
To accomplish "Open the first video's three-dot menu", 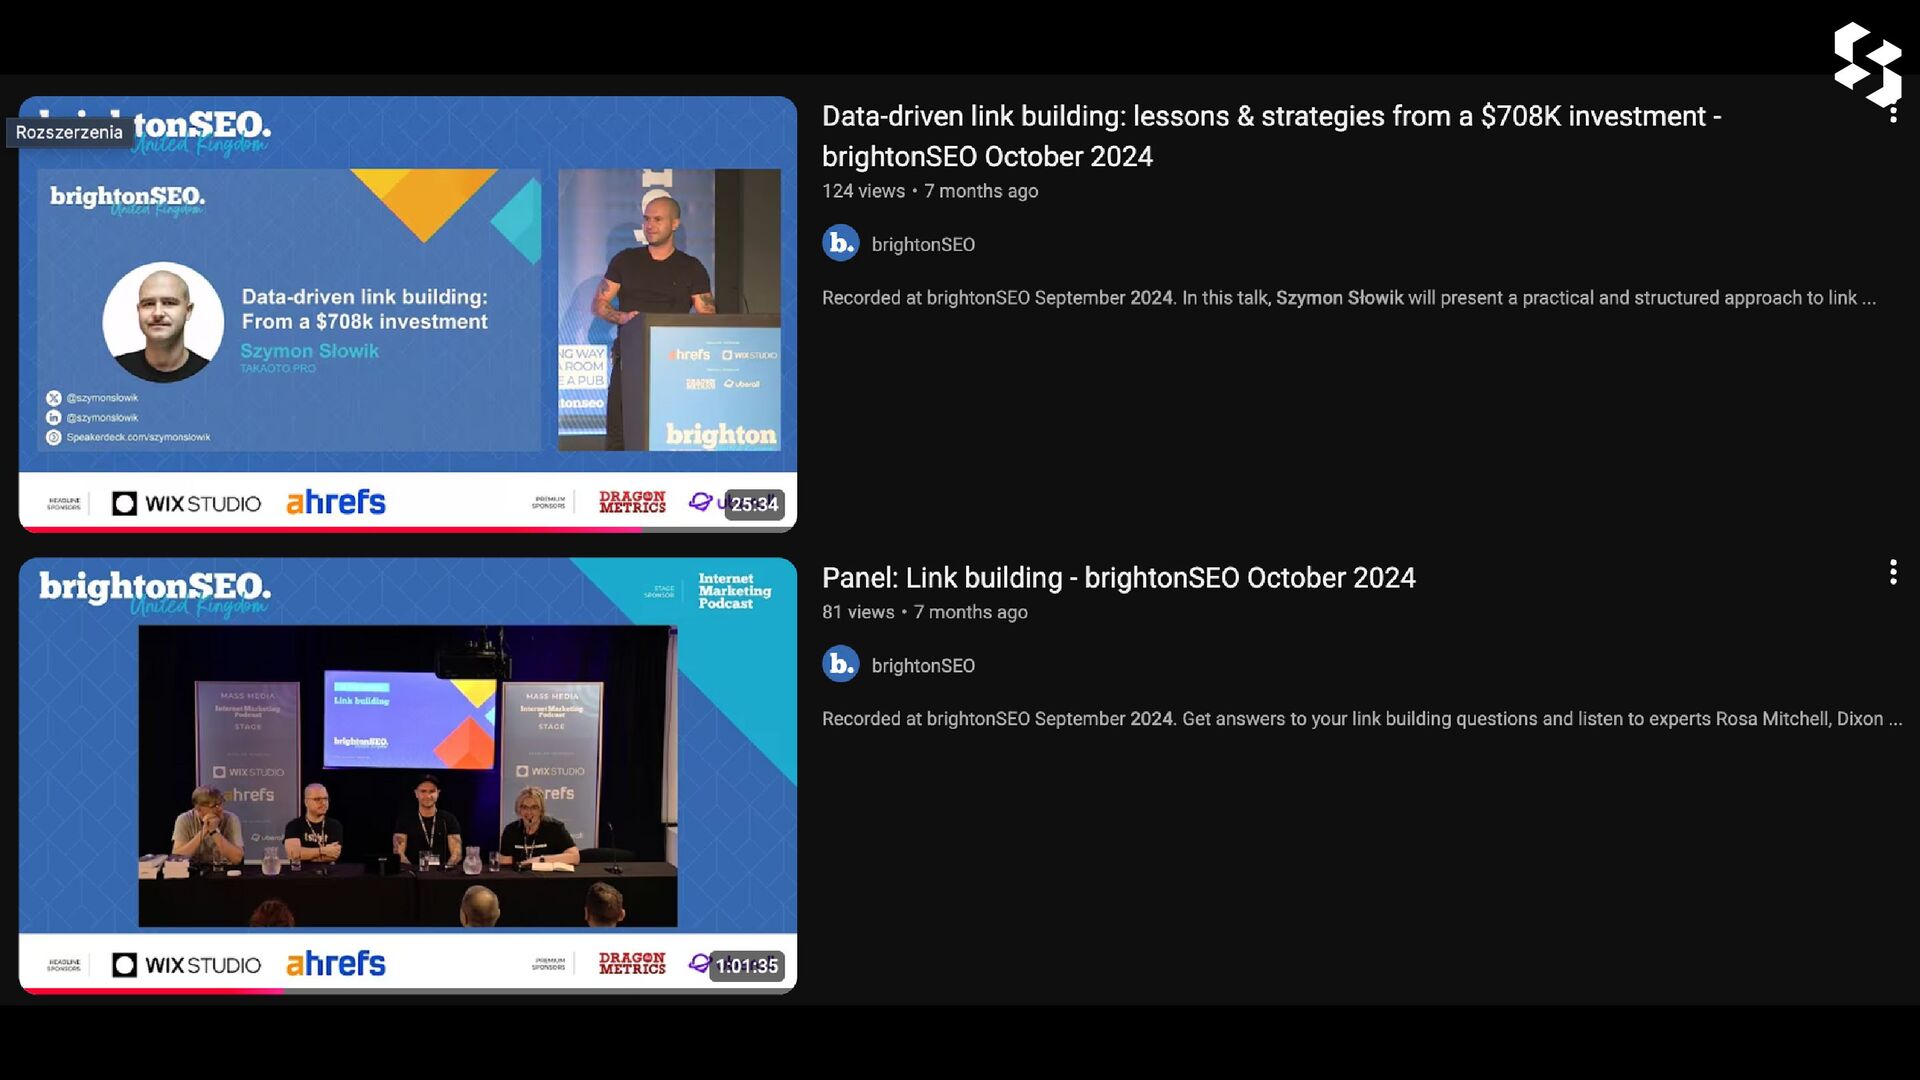I will (x=1892, y=114).
